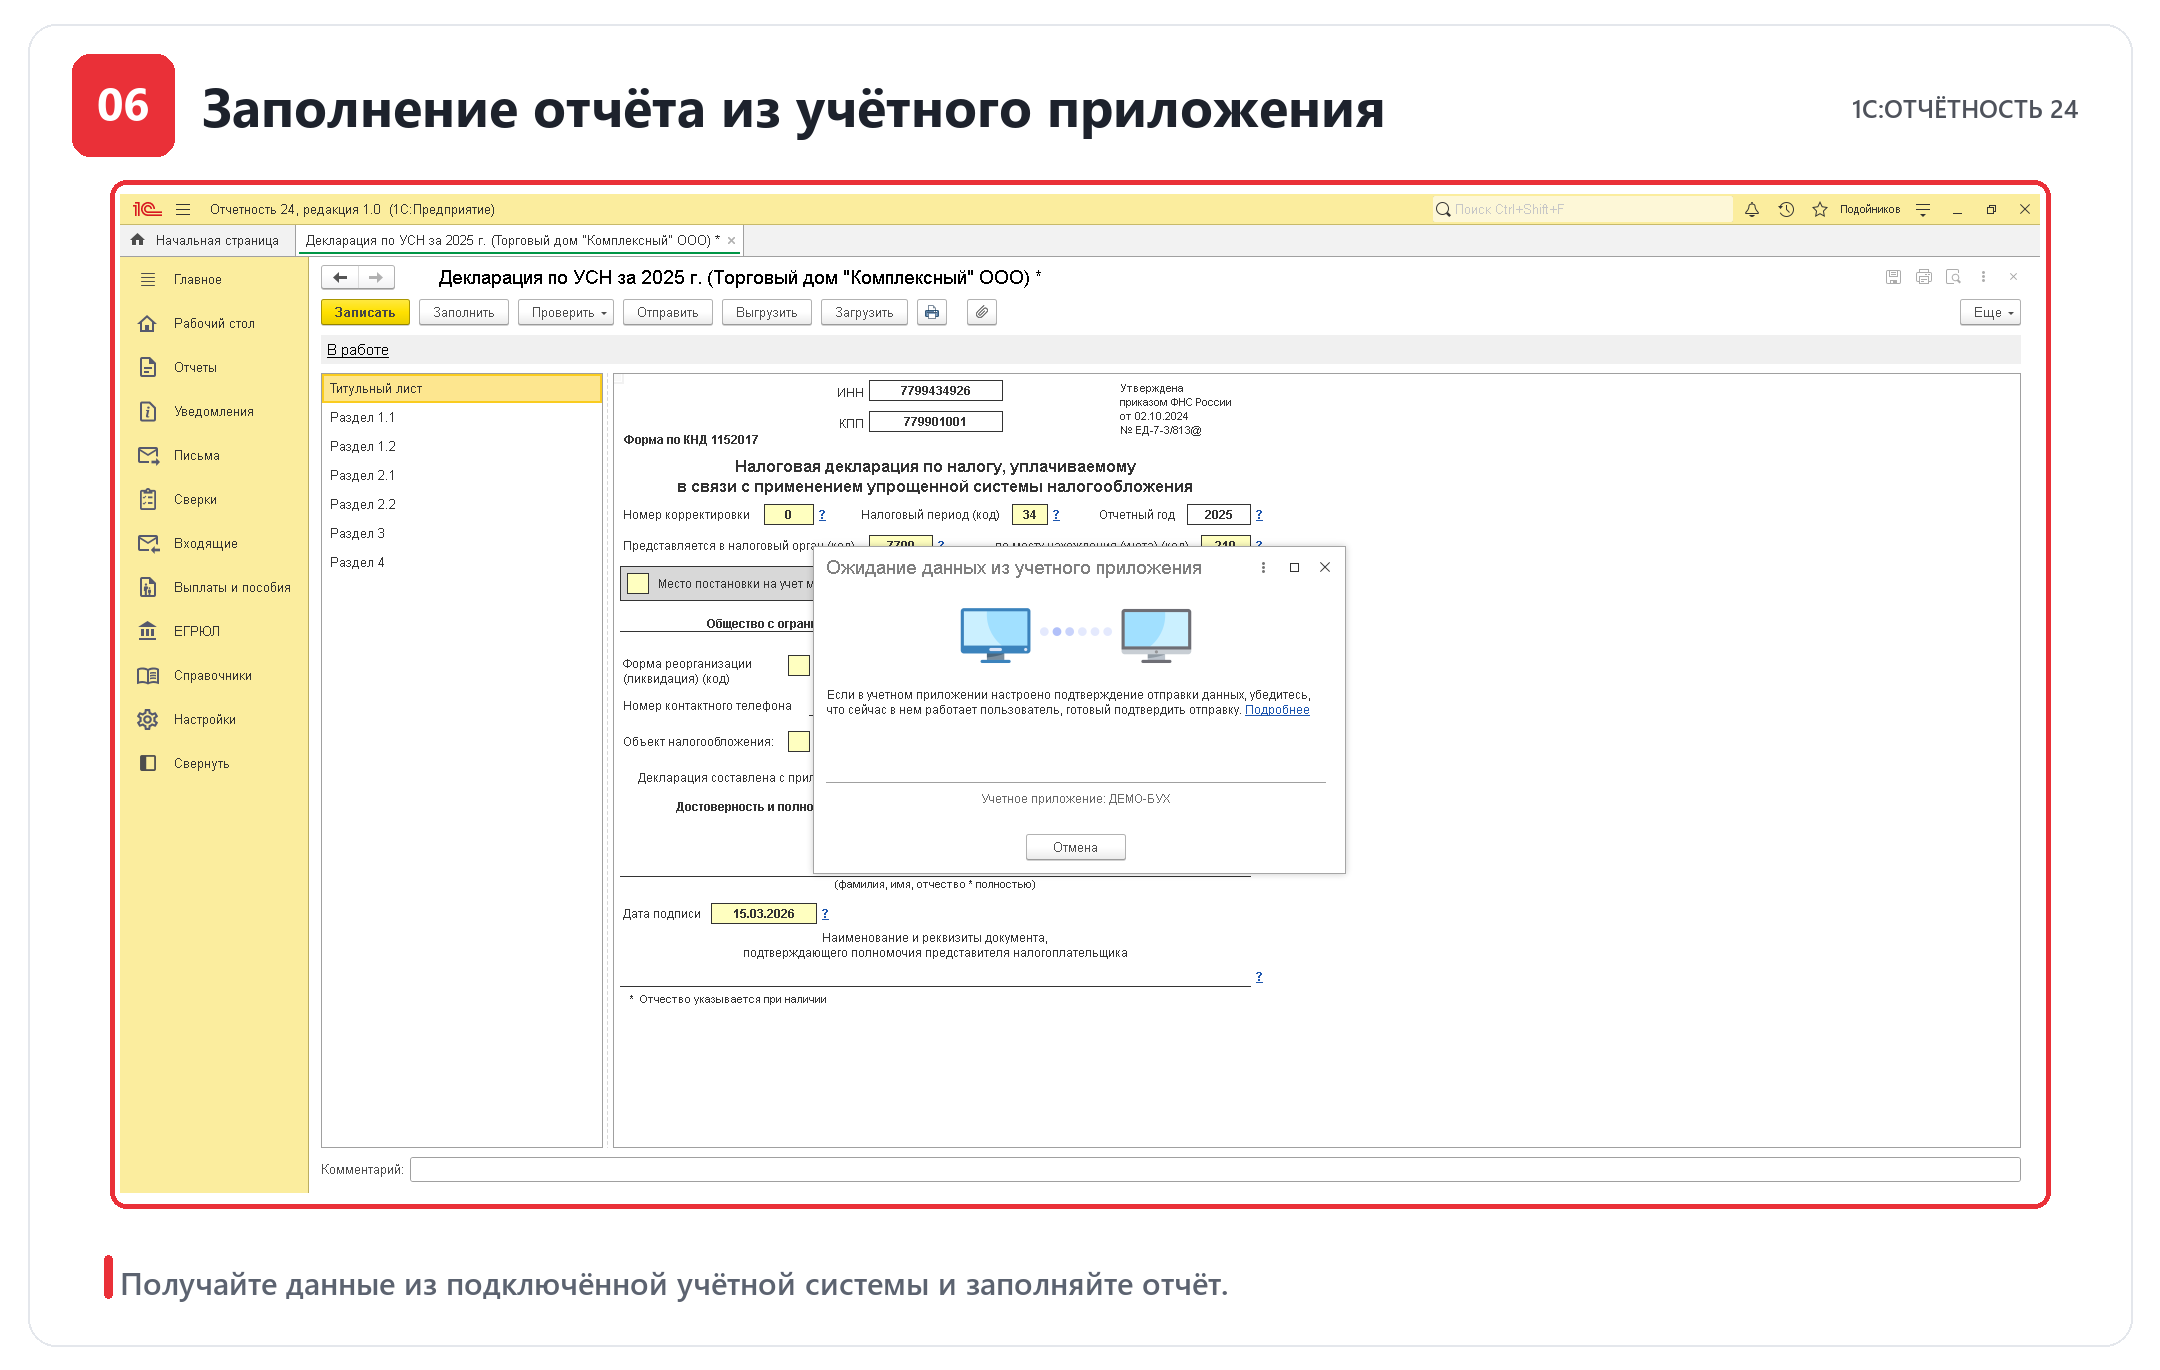Maximize the waiting dialog
The width and height of the screenshot is (2160, 1370).
[1294, 567]
